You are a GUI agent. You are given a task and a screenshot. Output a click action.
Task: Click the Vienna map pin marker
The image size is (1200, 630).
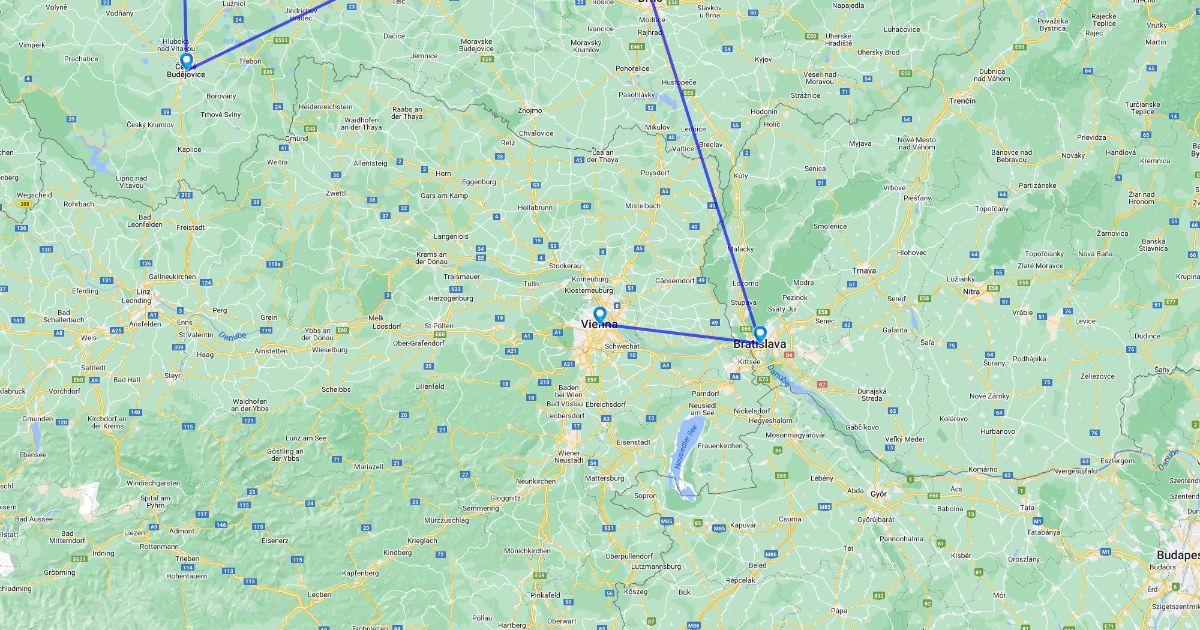click(600, 313)
